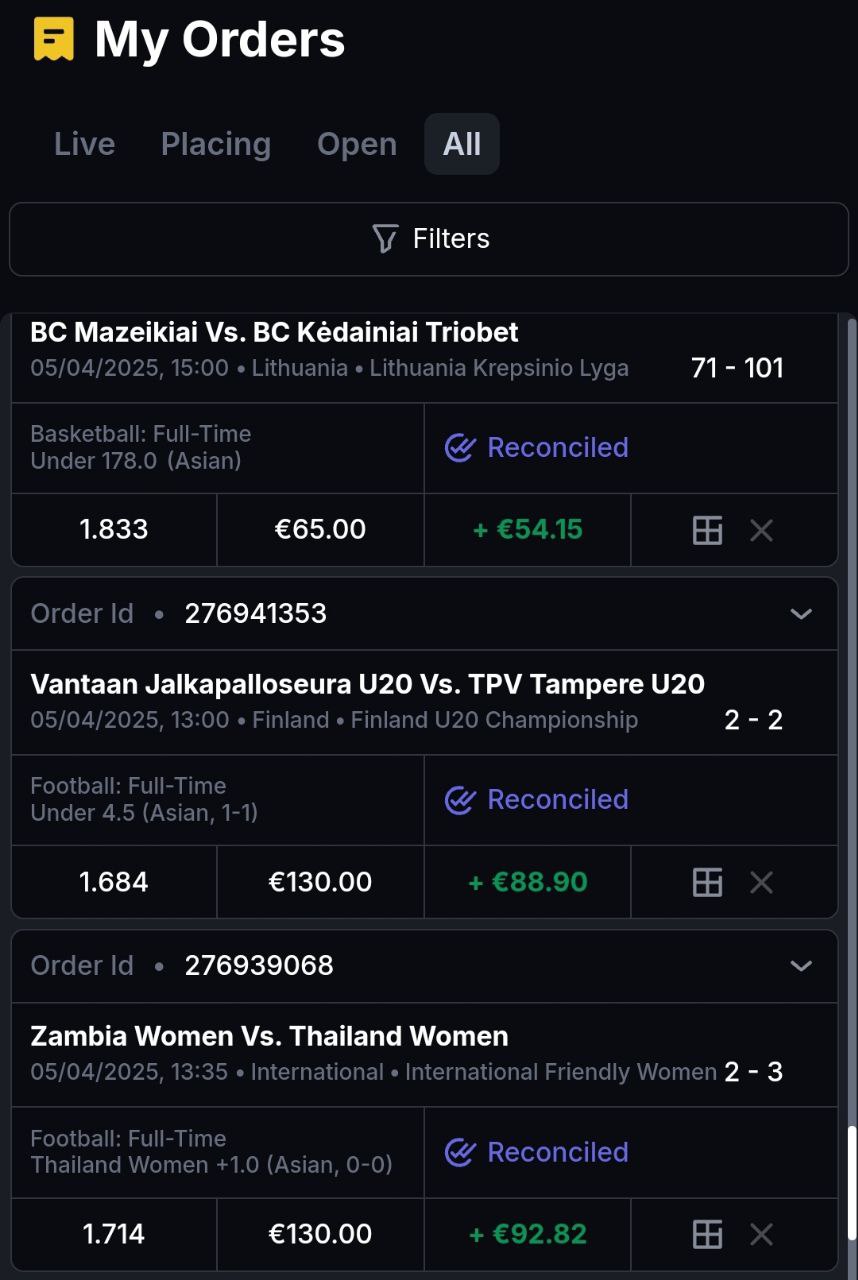Expand order 276941353 chevron

pyautogui.click(x=801, y=614)
